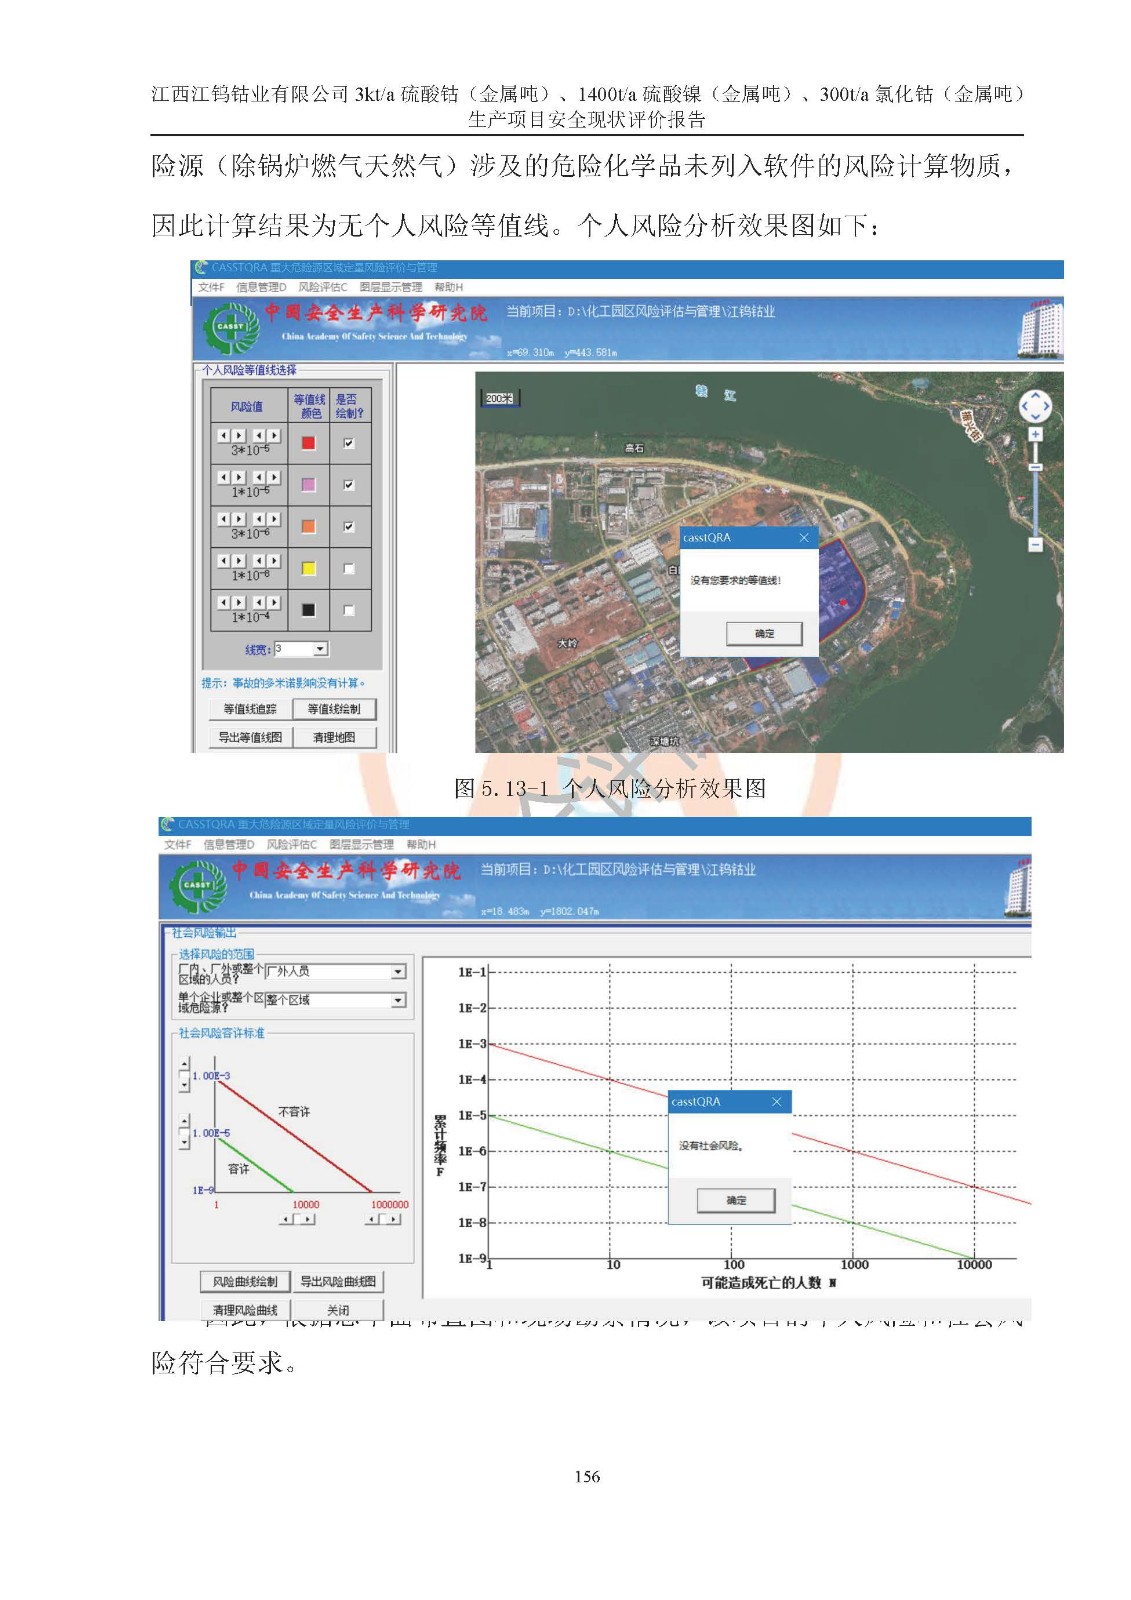Open the 风险评估C menu in upper window
1131x1600 pixels.
coord(322,287)
